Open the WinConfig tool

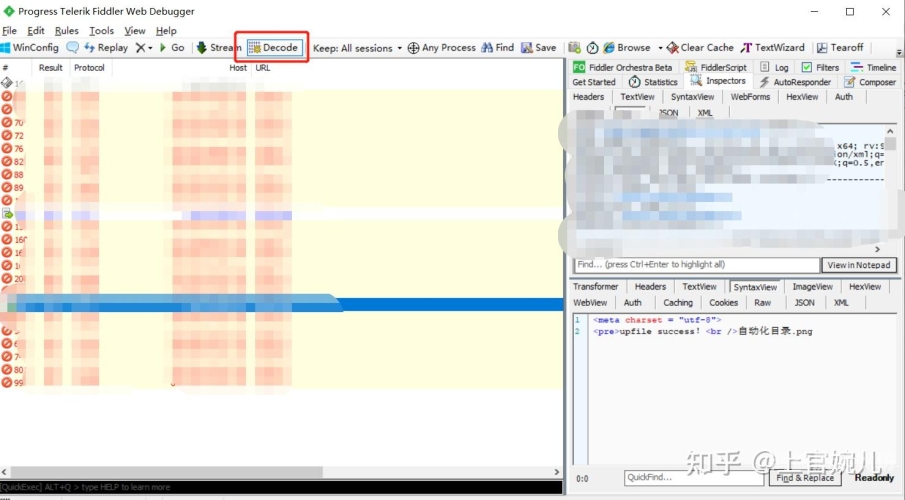pyautogui.click(x=30, y=47)
